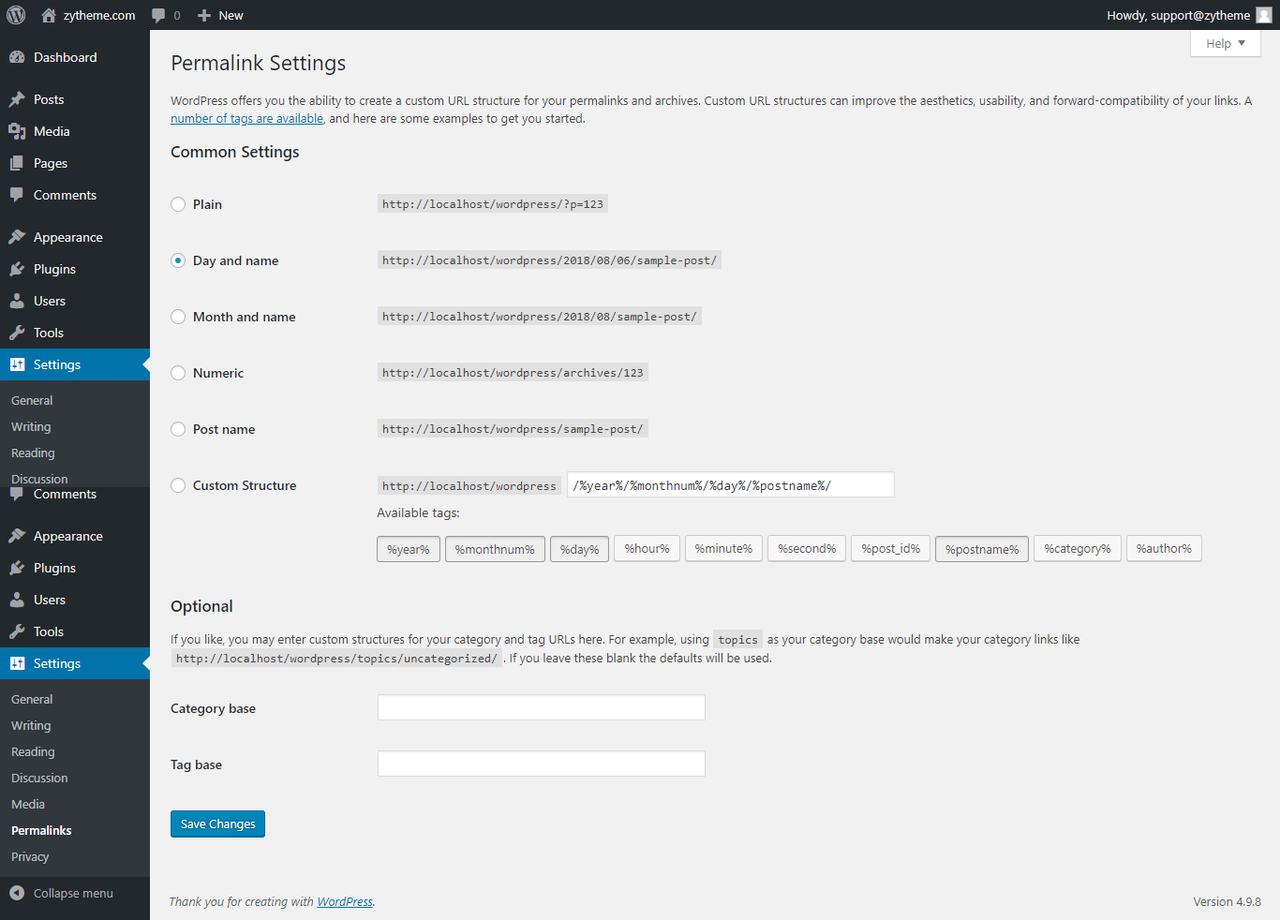Click the Version 4.9.8 footer text

[x=1226, y=901]
